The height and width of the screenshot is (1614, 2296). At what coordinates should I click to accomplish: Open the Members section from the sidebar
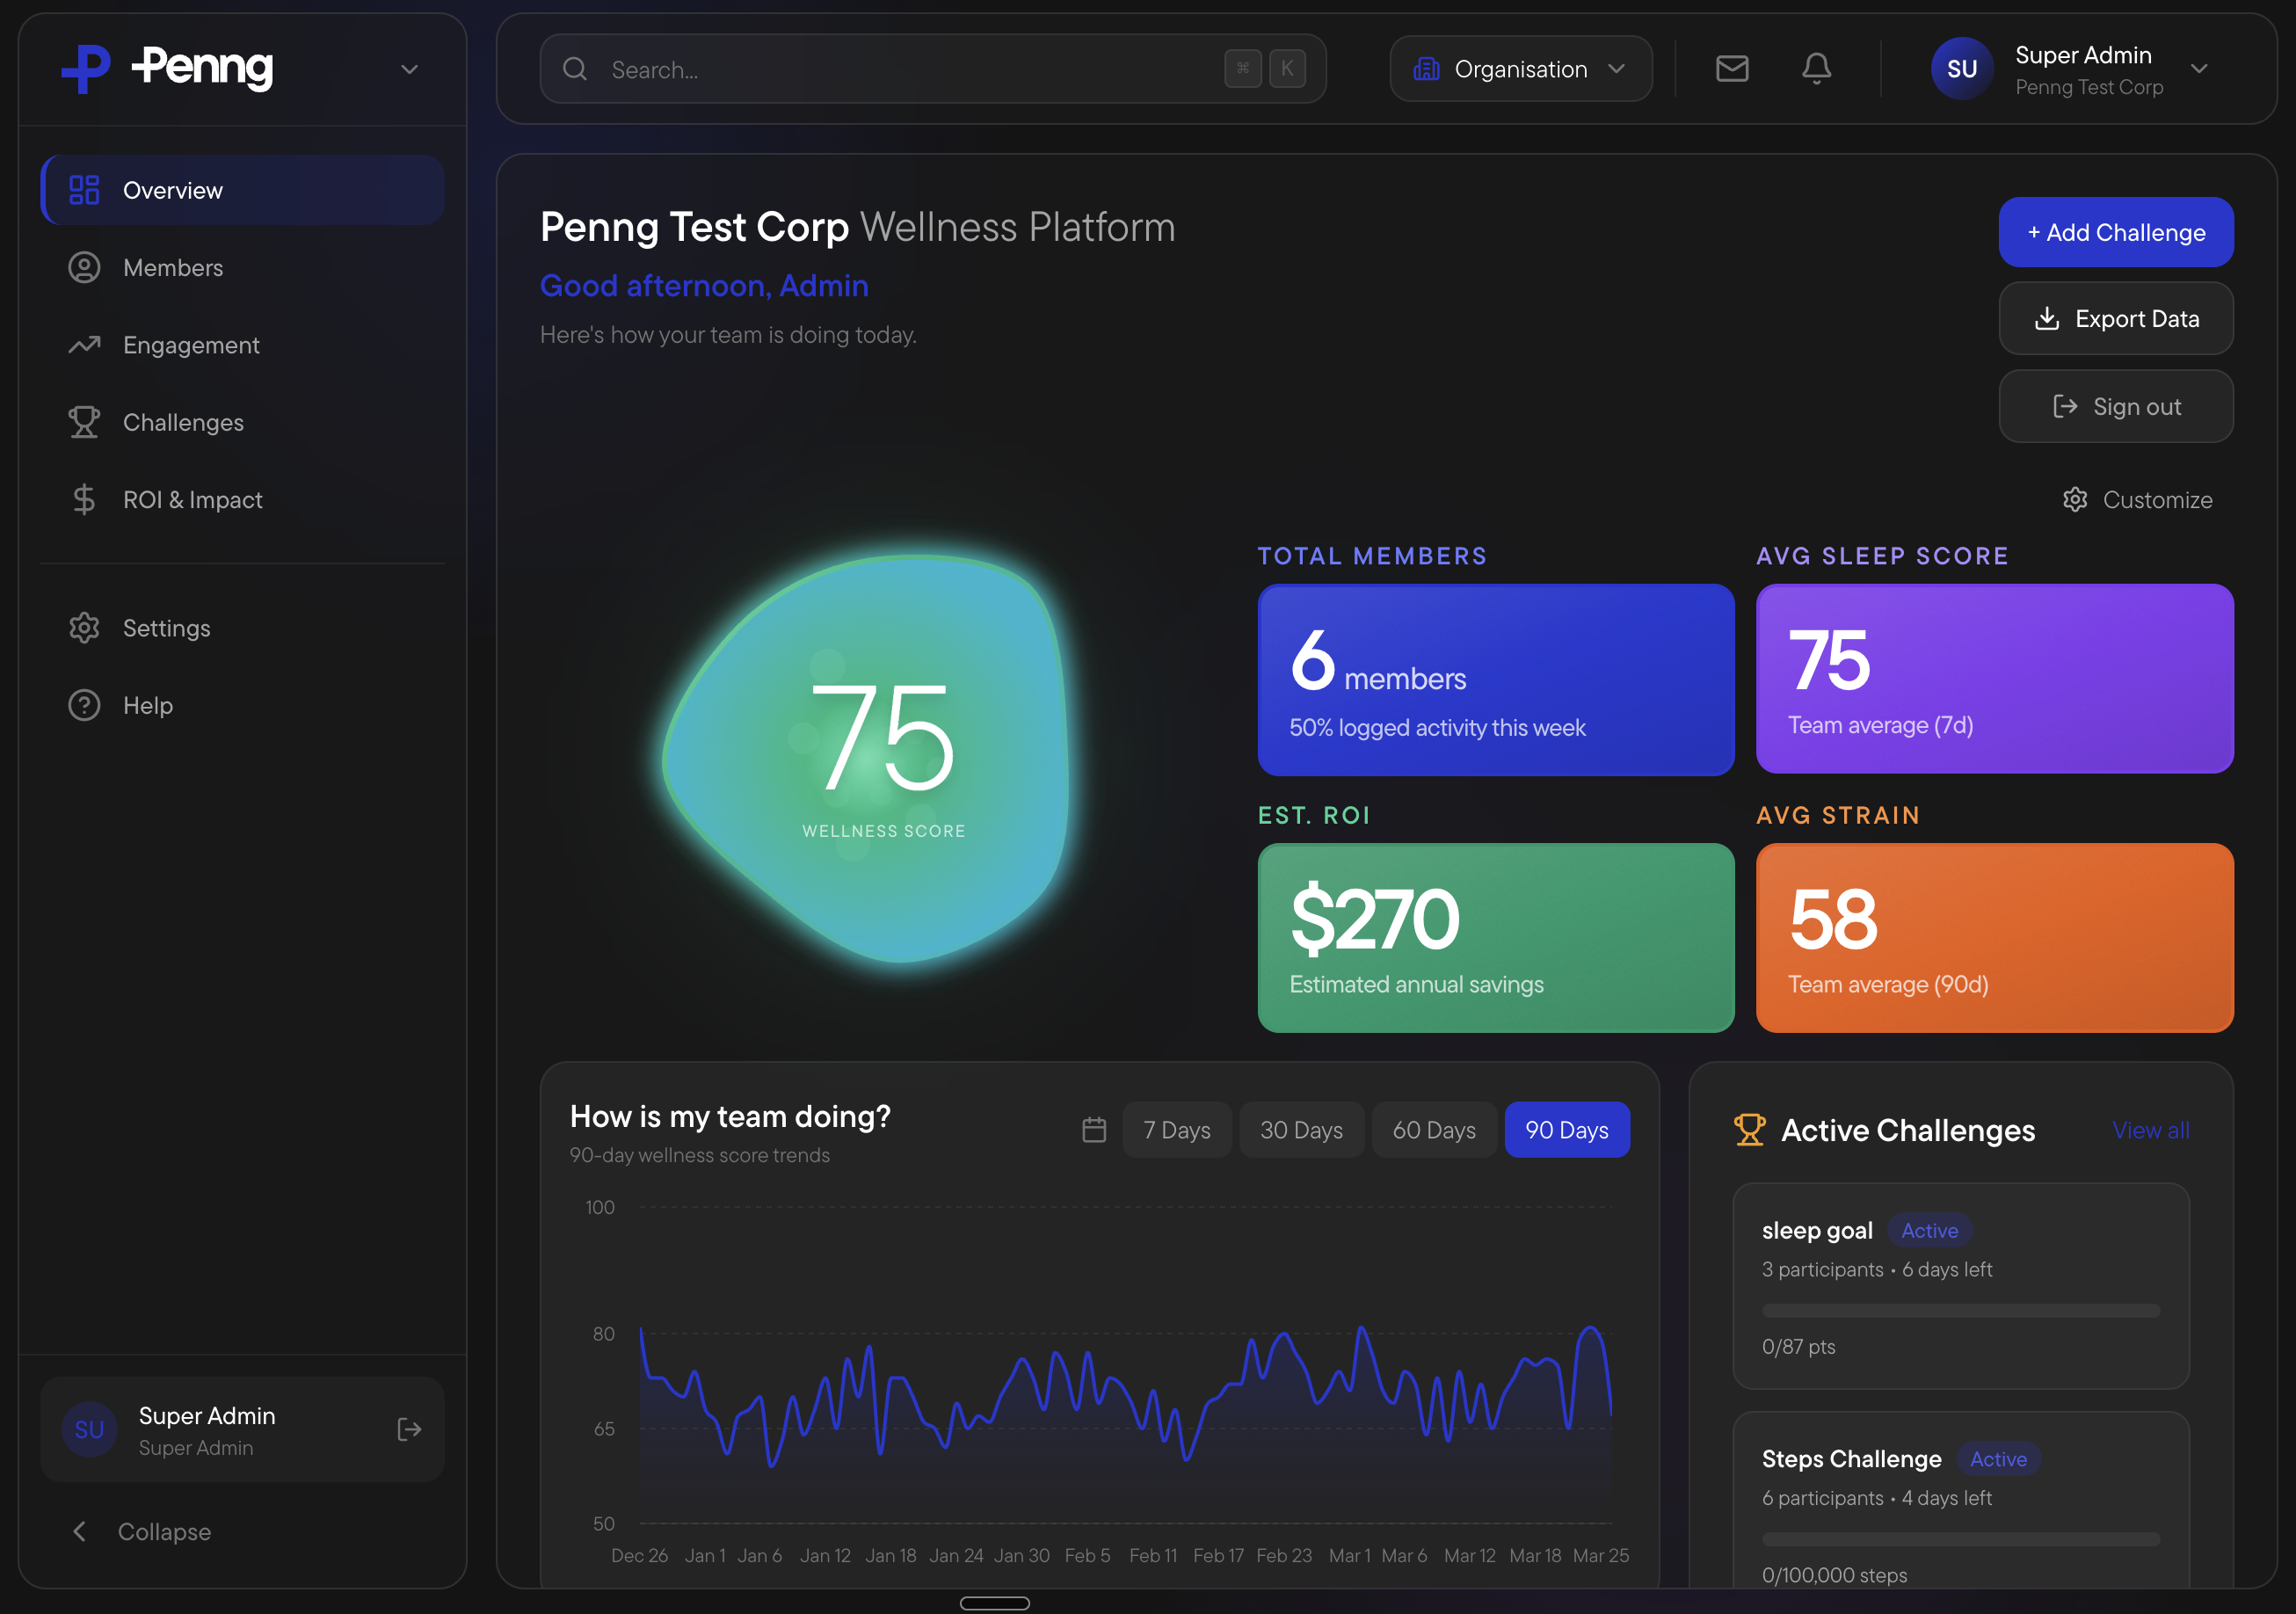click(173, 267)
